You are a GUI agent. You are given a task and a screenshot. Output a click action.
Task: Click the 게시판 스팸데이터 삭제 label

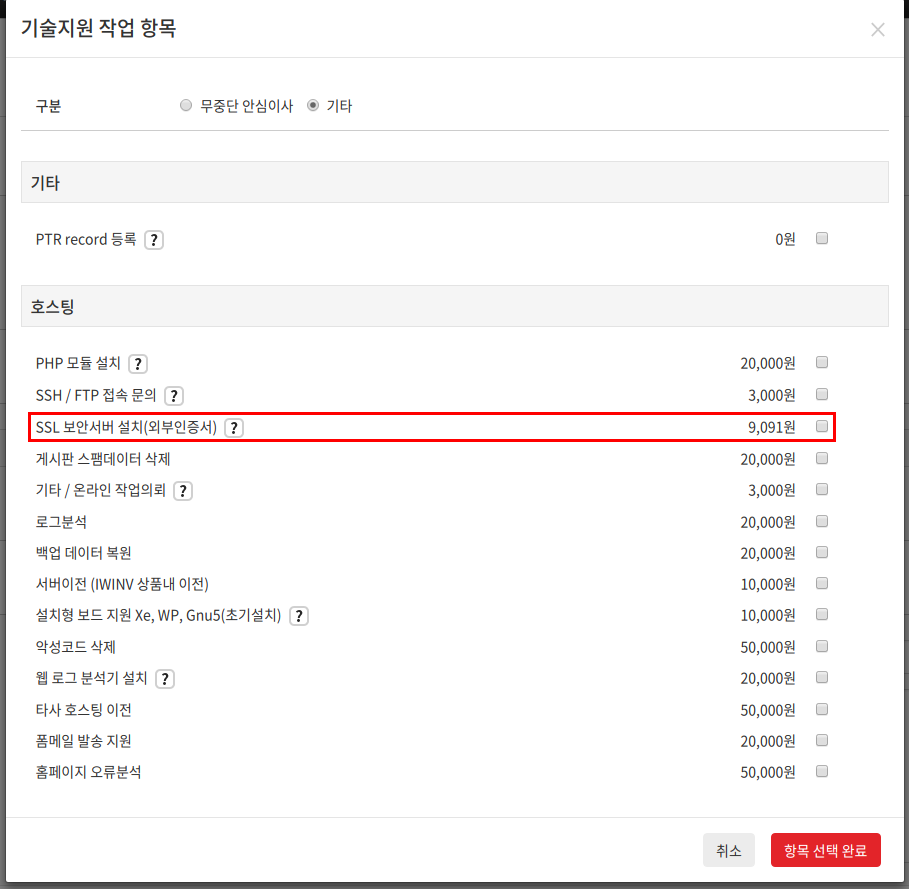point(103,459)
